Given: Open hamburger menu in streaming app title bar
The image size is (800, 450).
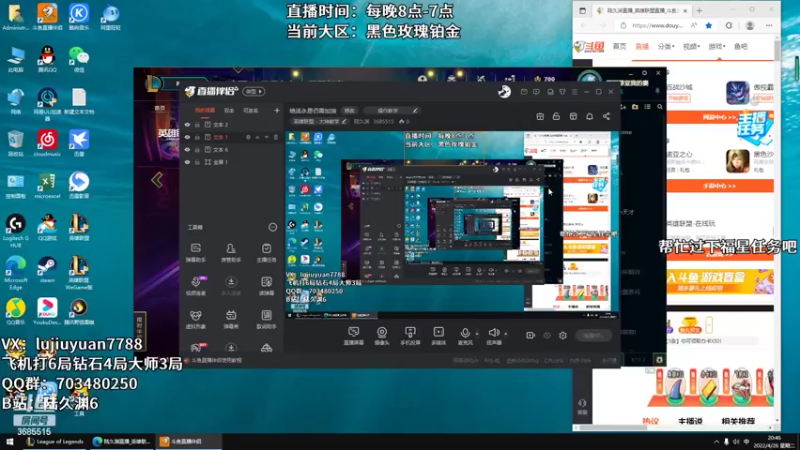Looking at the screenshot, I should pyautogui.click(x=574, y=92).
